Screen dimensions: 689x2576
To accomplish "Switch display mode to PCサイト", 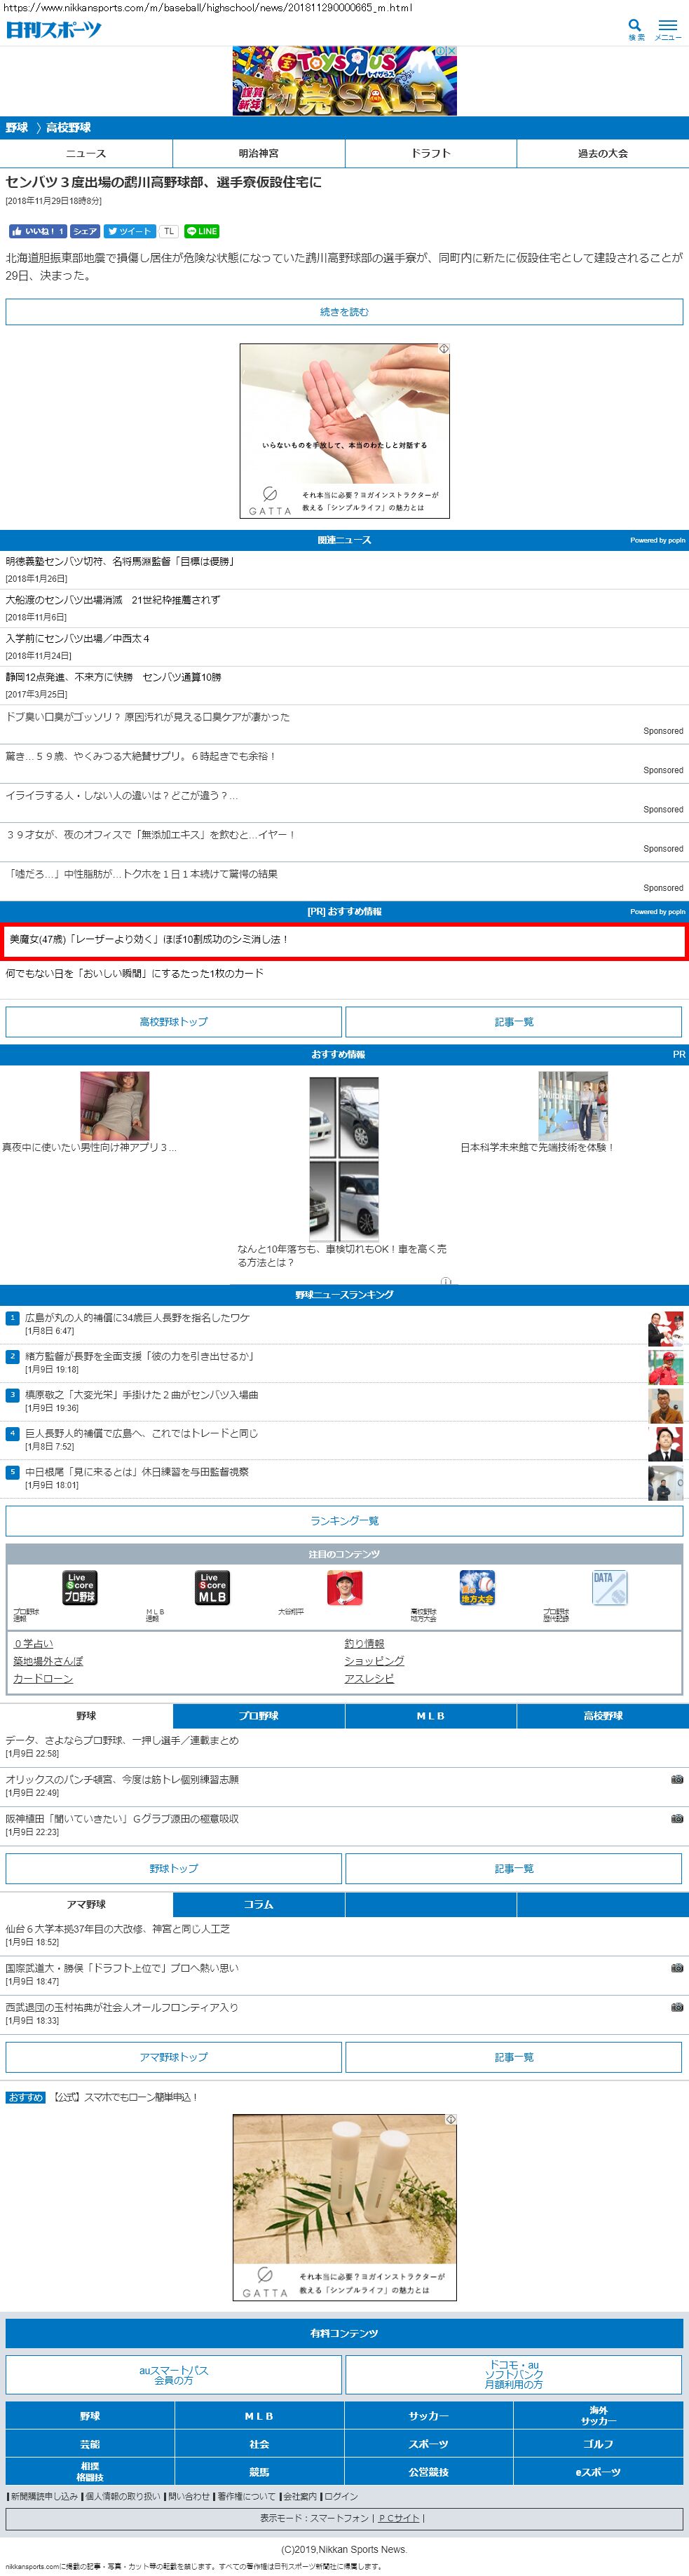I will pos(399,2518).
